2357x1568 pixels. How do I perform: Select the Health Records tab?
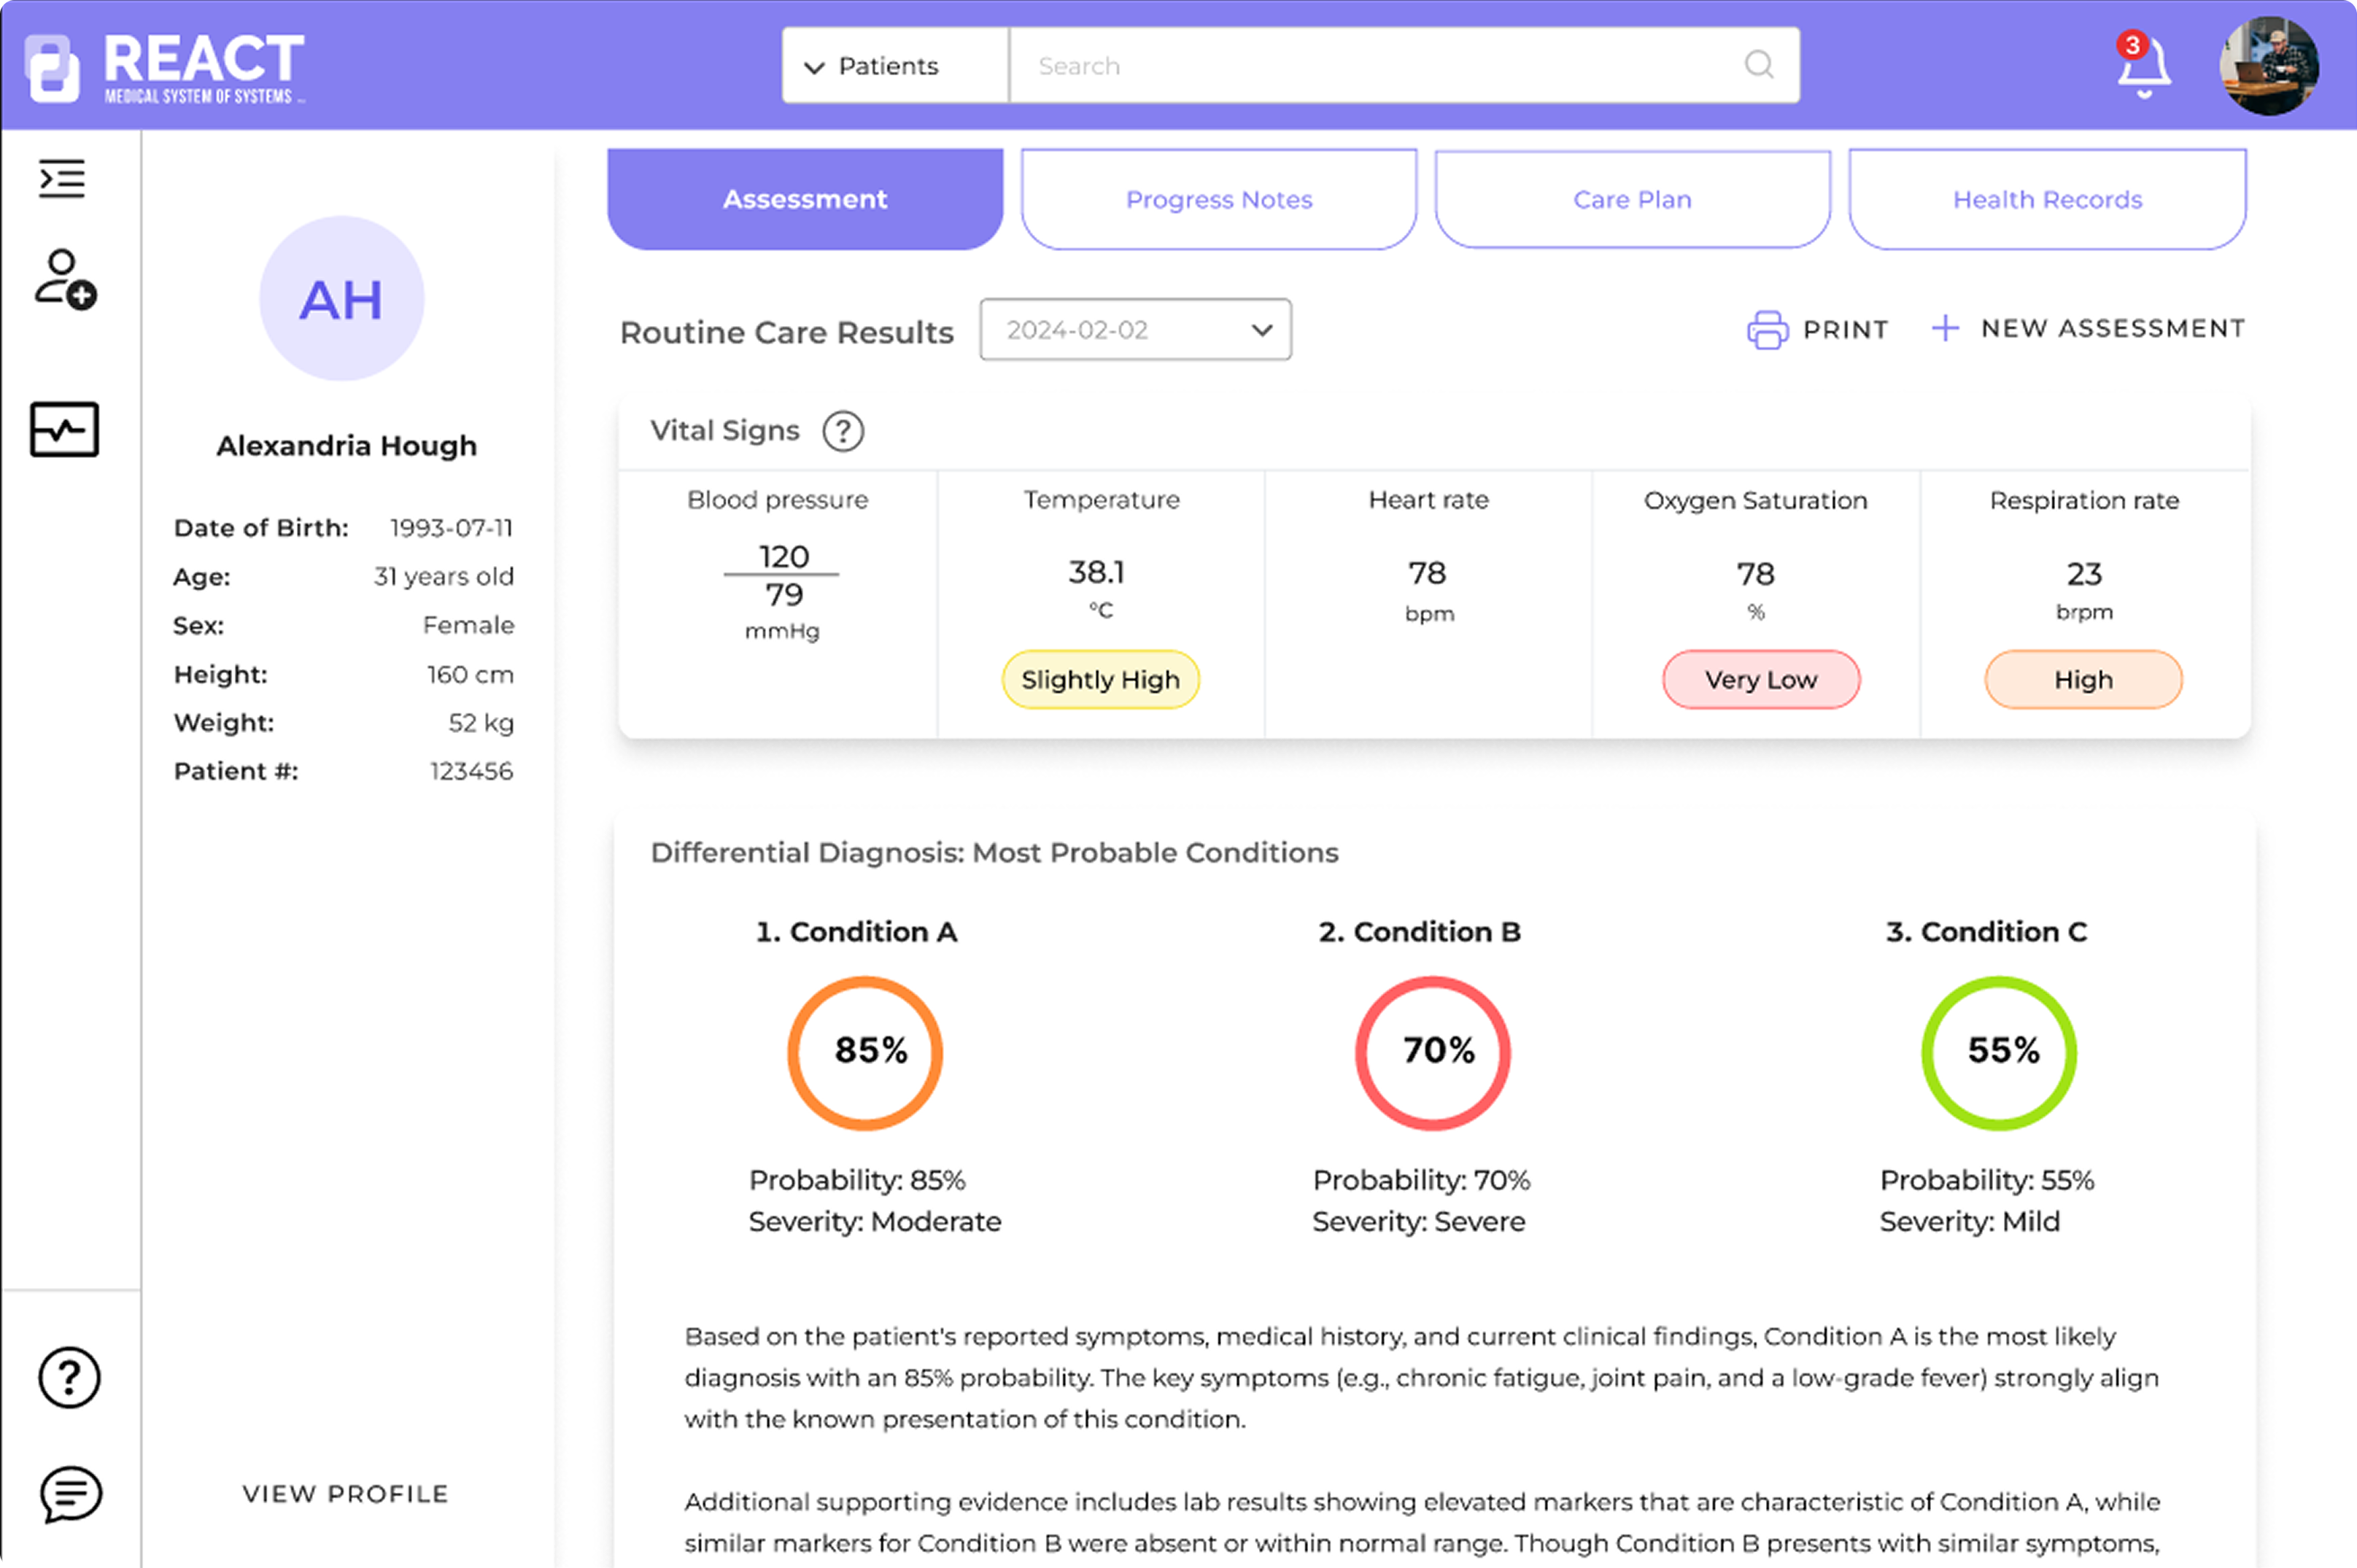pos(2047,200)
